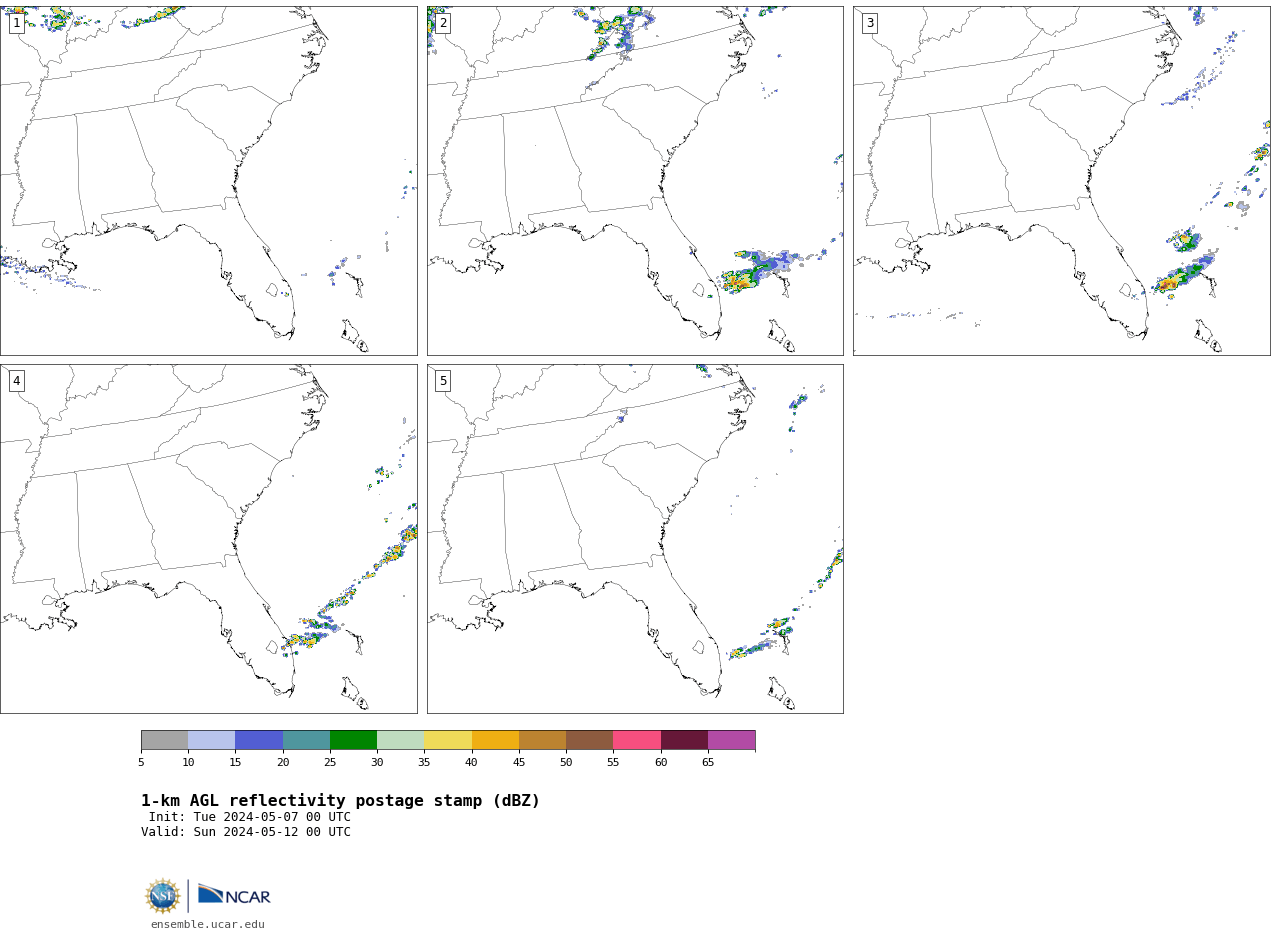Click the NCAR logo
This screenshot has height=936, width=1280.
234,895
